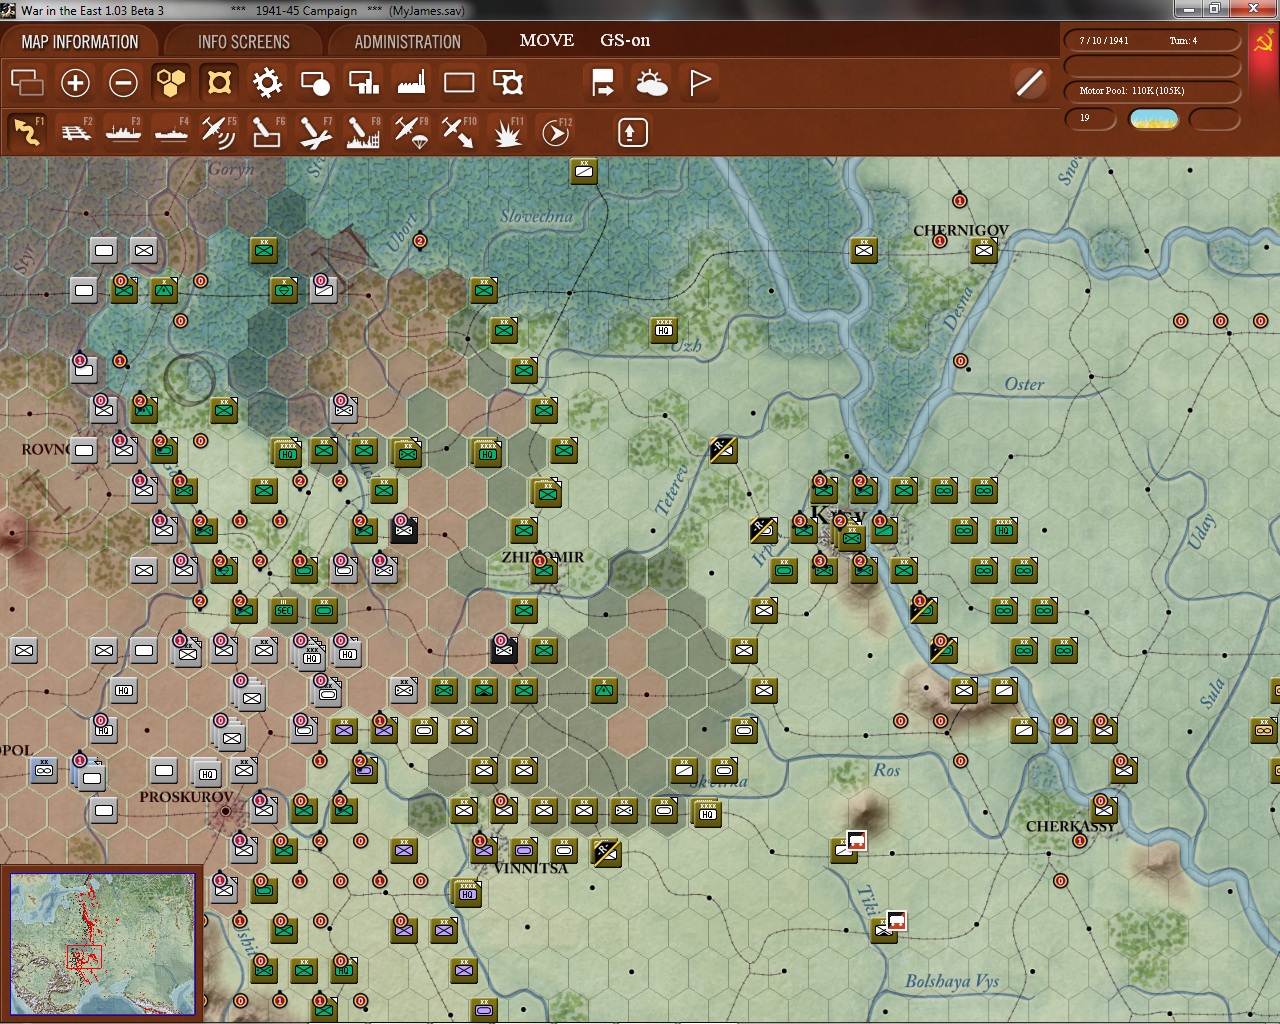Click the pennant flag icon

(700, 83)
